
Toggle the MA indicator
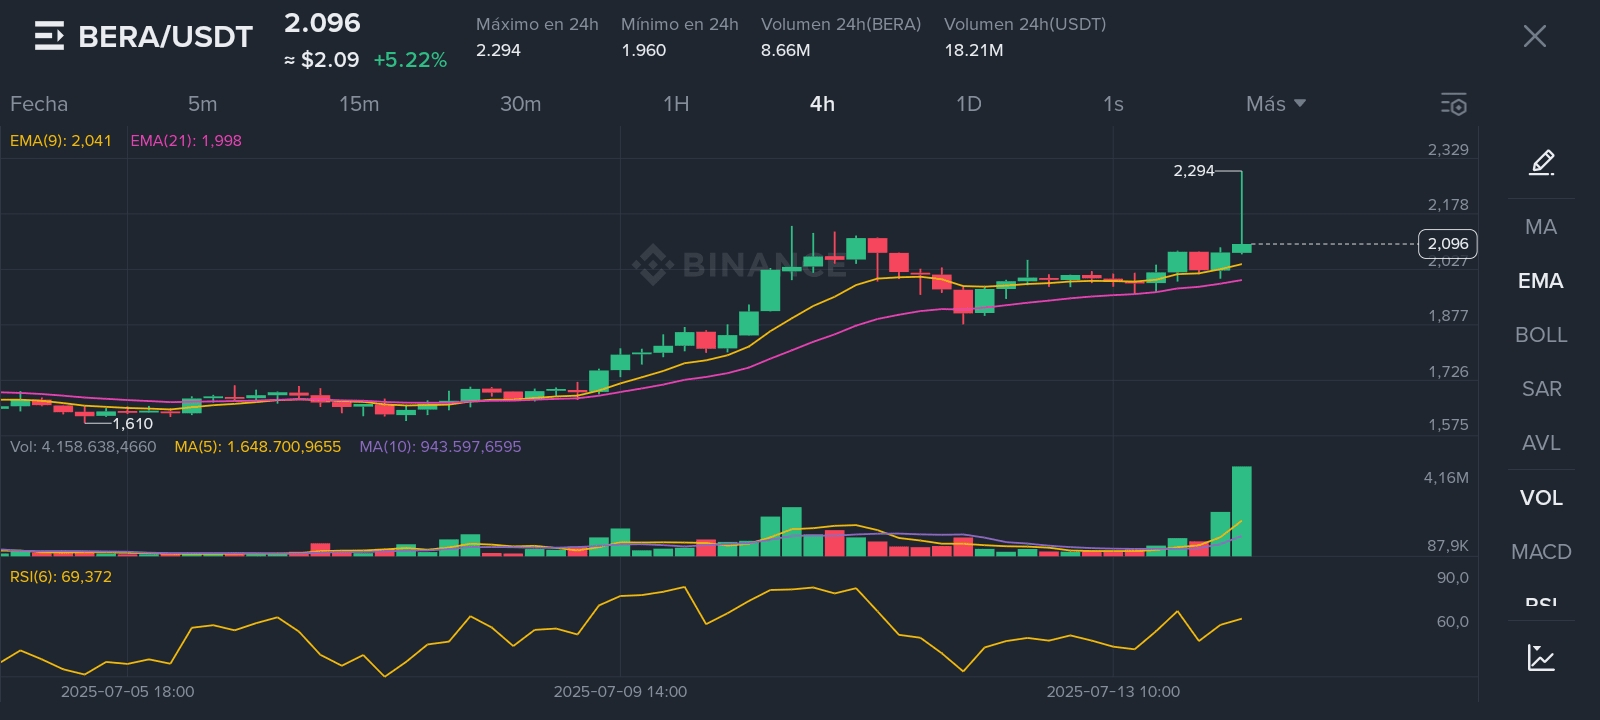(x=1541, y=227)
